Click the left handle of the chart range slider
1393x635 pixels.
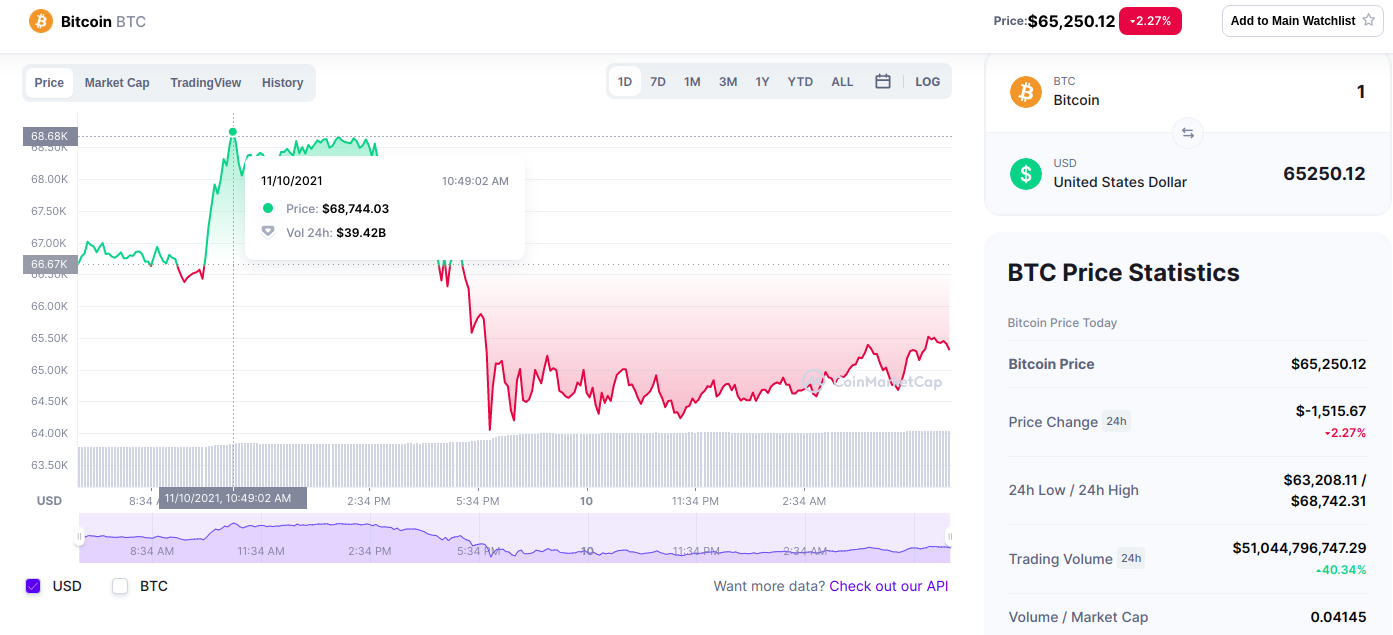[x=79, y=537]
